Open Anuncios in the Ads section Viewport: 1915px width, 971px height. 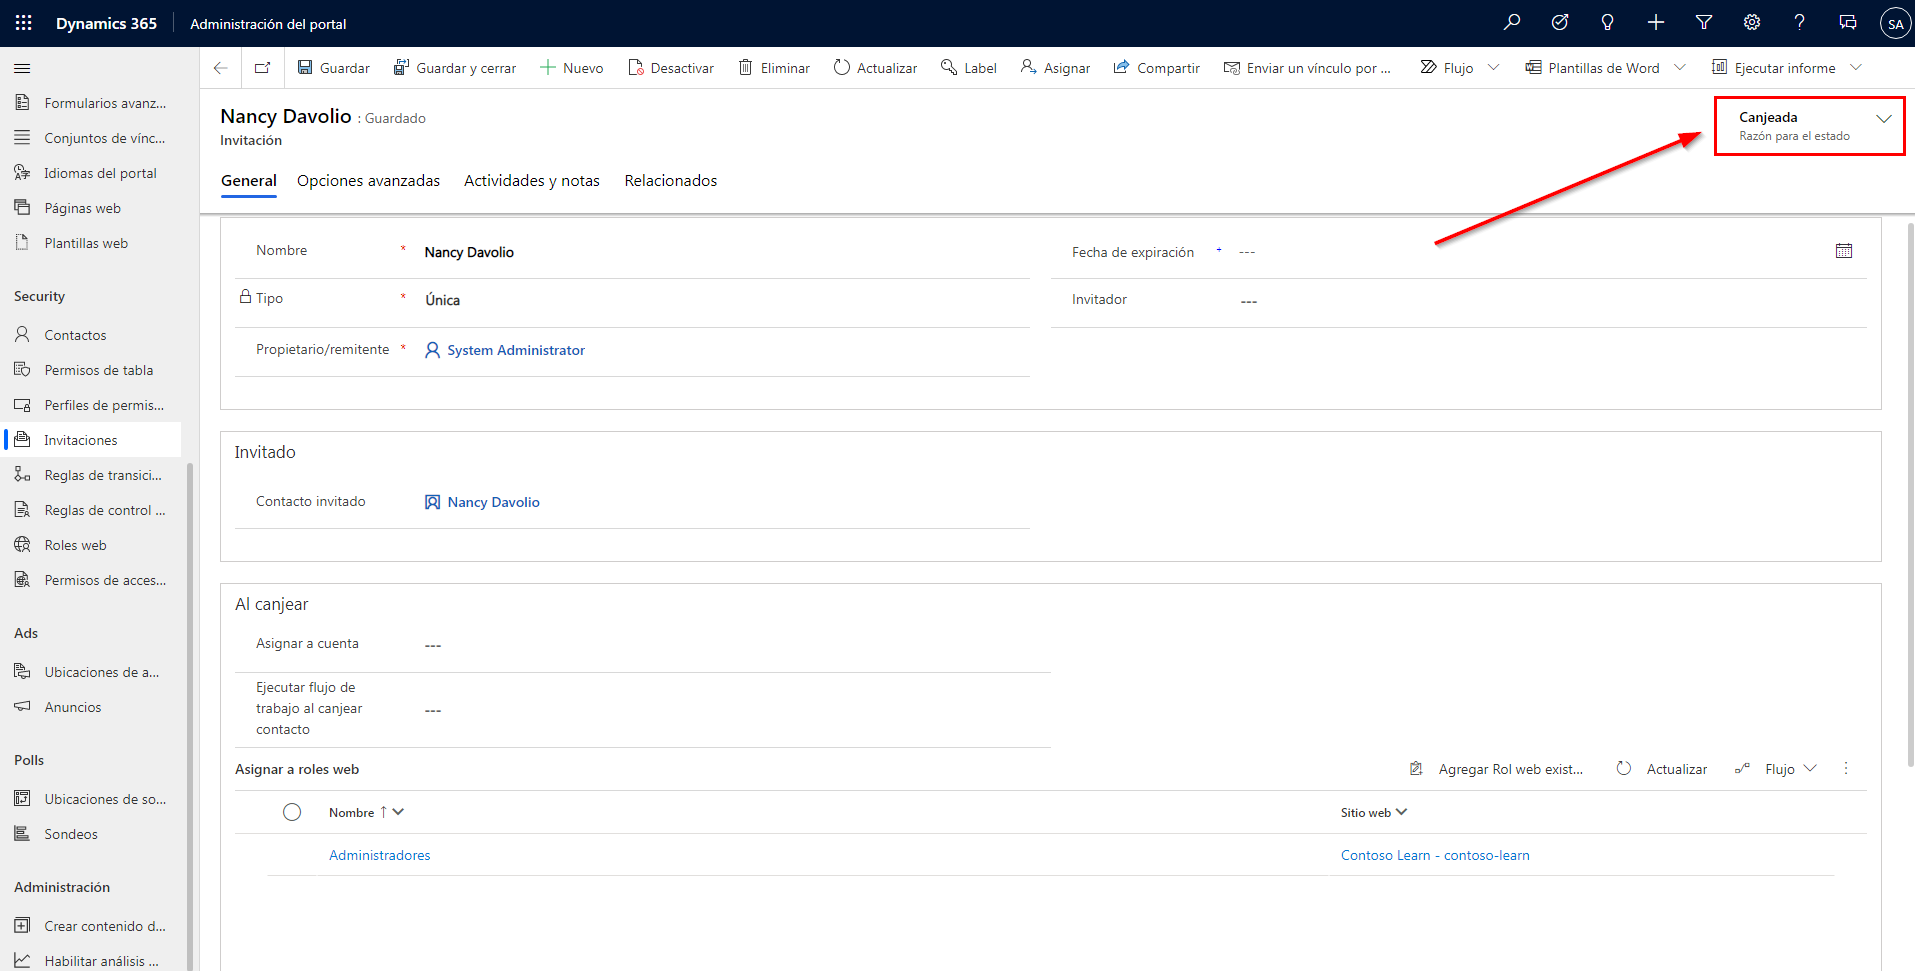pos(92,707)
